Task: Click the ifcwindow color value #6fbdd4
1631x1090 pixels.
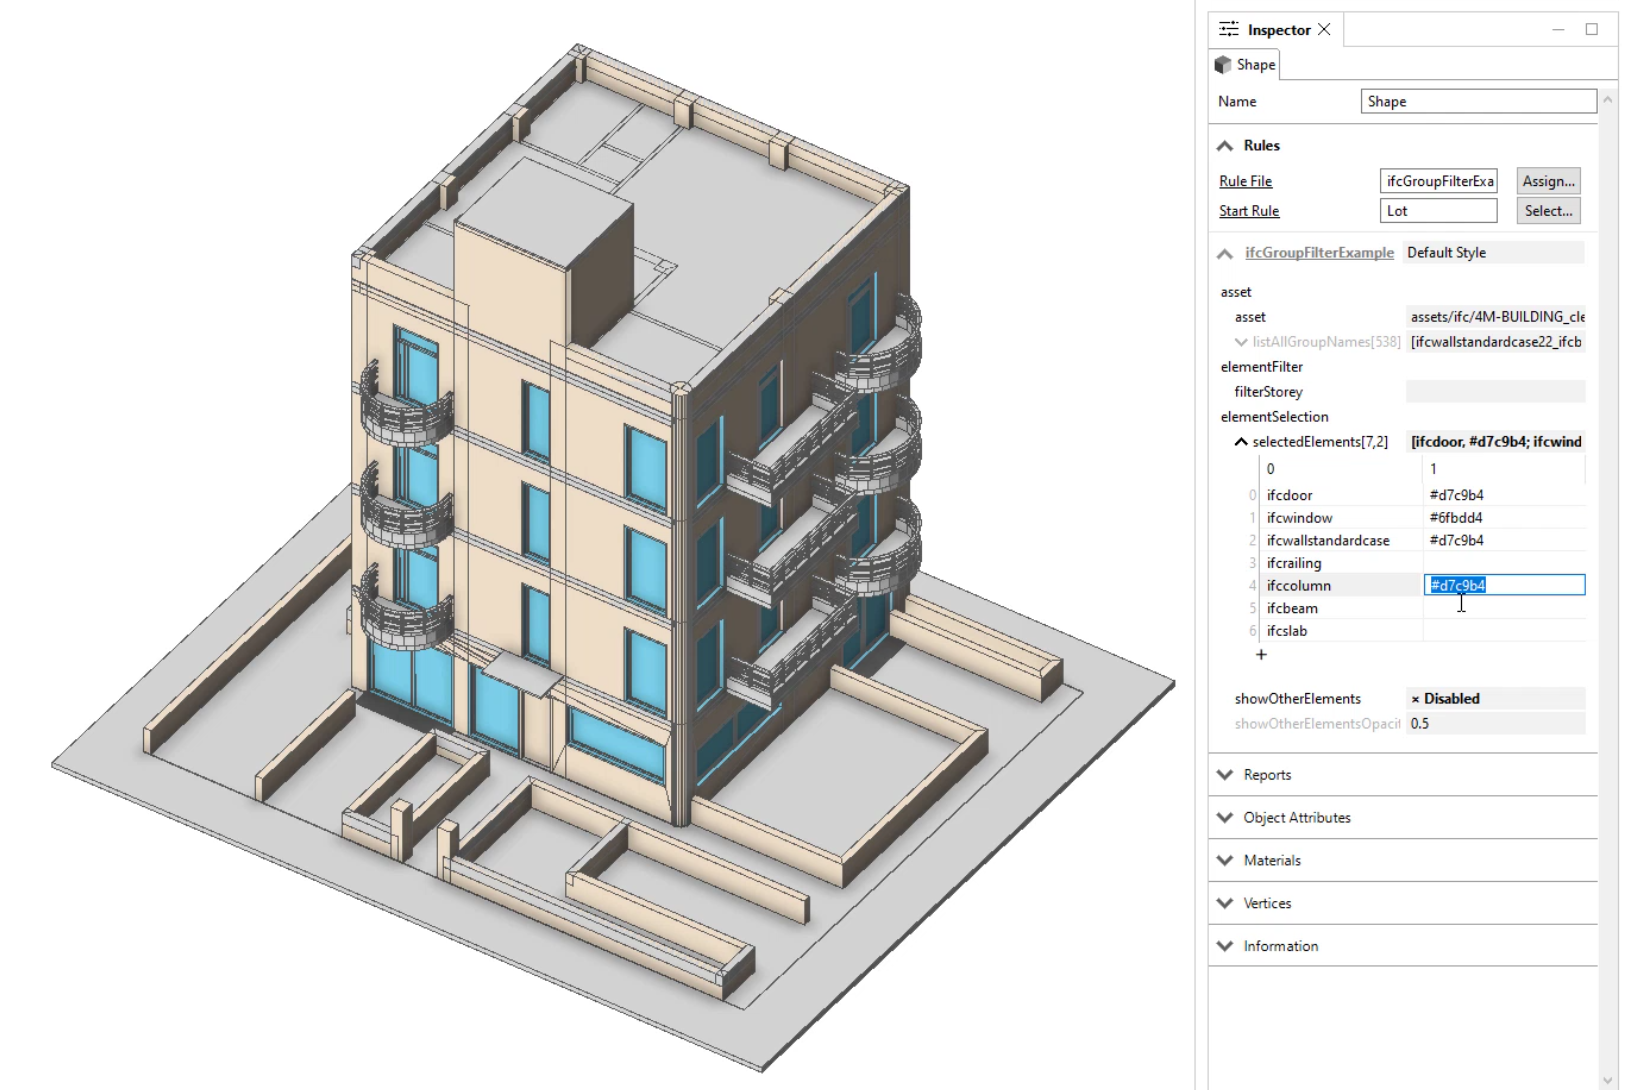Action: click(1504, 518)
